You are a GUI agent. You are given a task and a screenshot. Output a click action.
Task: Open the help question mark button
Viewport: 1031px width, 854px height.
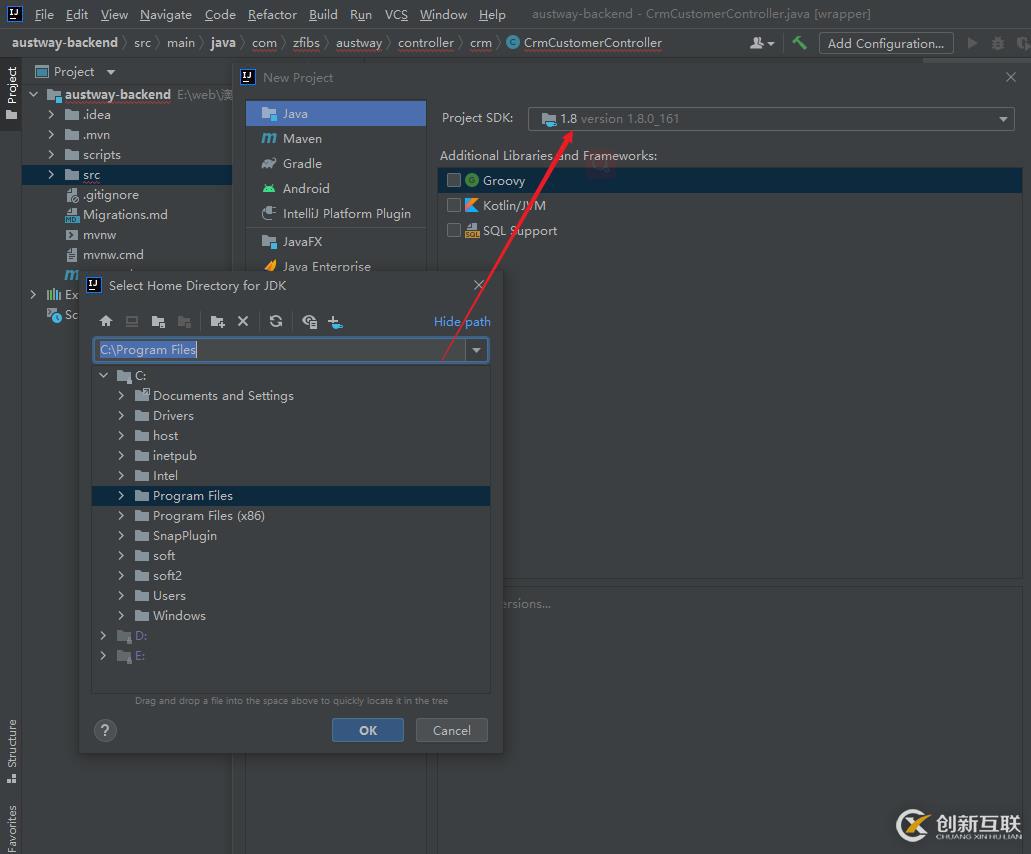(x=105, y=730)
